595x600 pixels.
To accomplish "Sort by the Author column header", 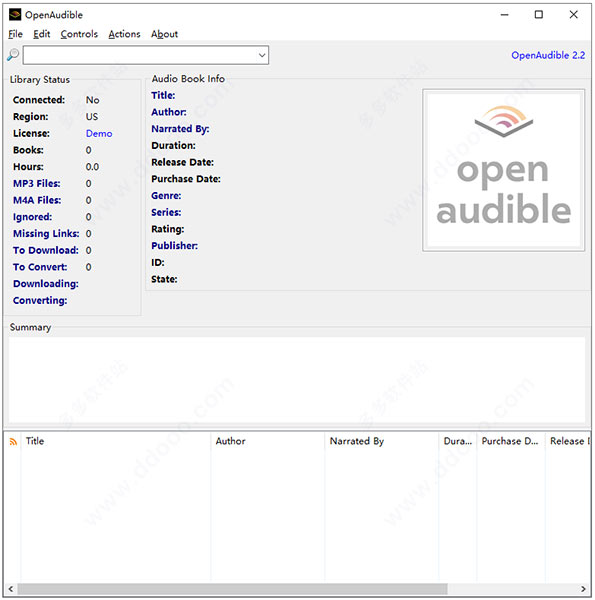I will (x=267, y=441).
